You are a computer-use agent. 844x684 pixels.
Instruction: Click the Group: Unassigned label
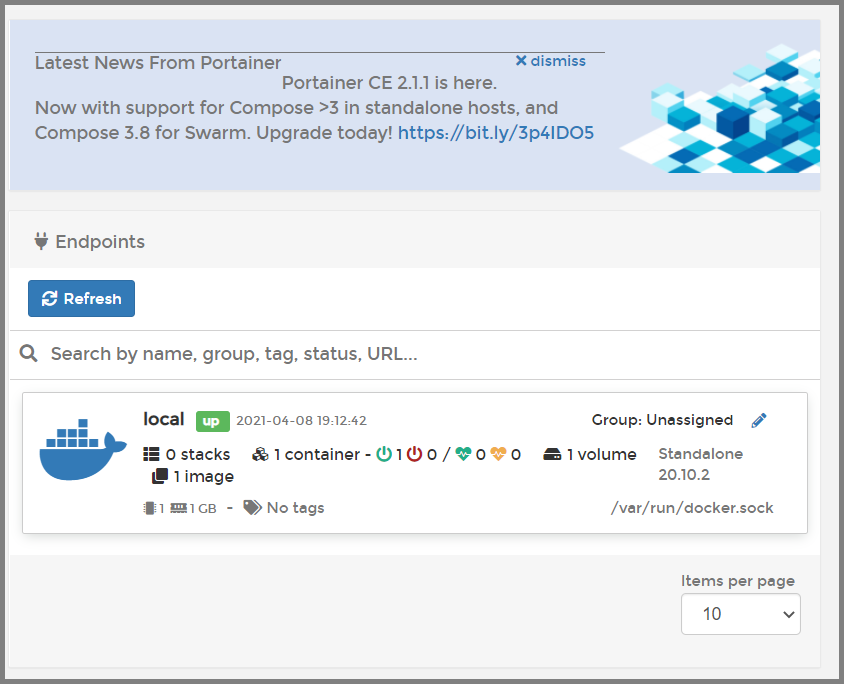(x=662, y=420)
